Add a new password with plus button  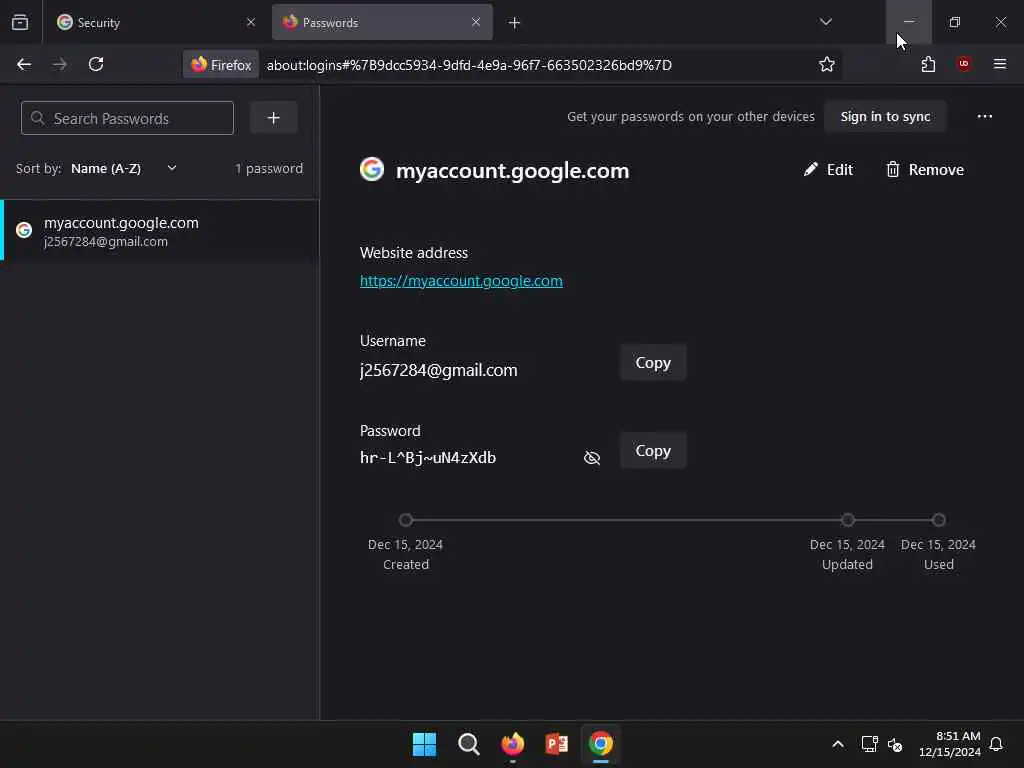(x=274, y=118)
